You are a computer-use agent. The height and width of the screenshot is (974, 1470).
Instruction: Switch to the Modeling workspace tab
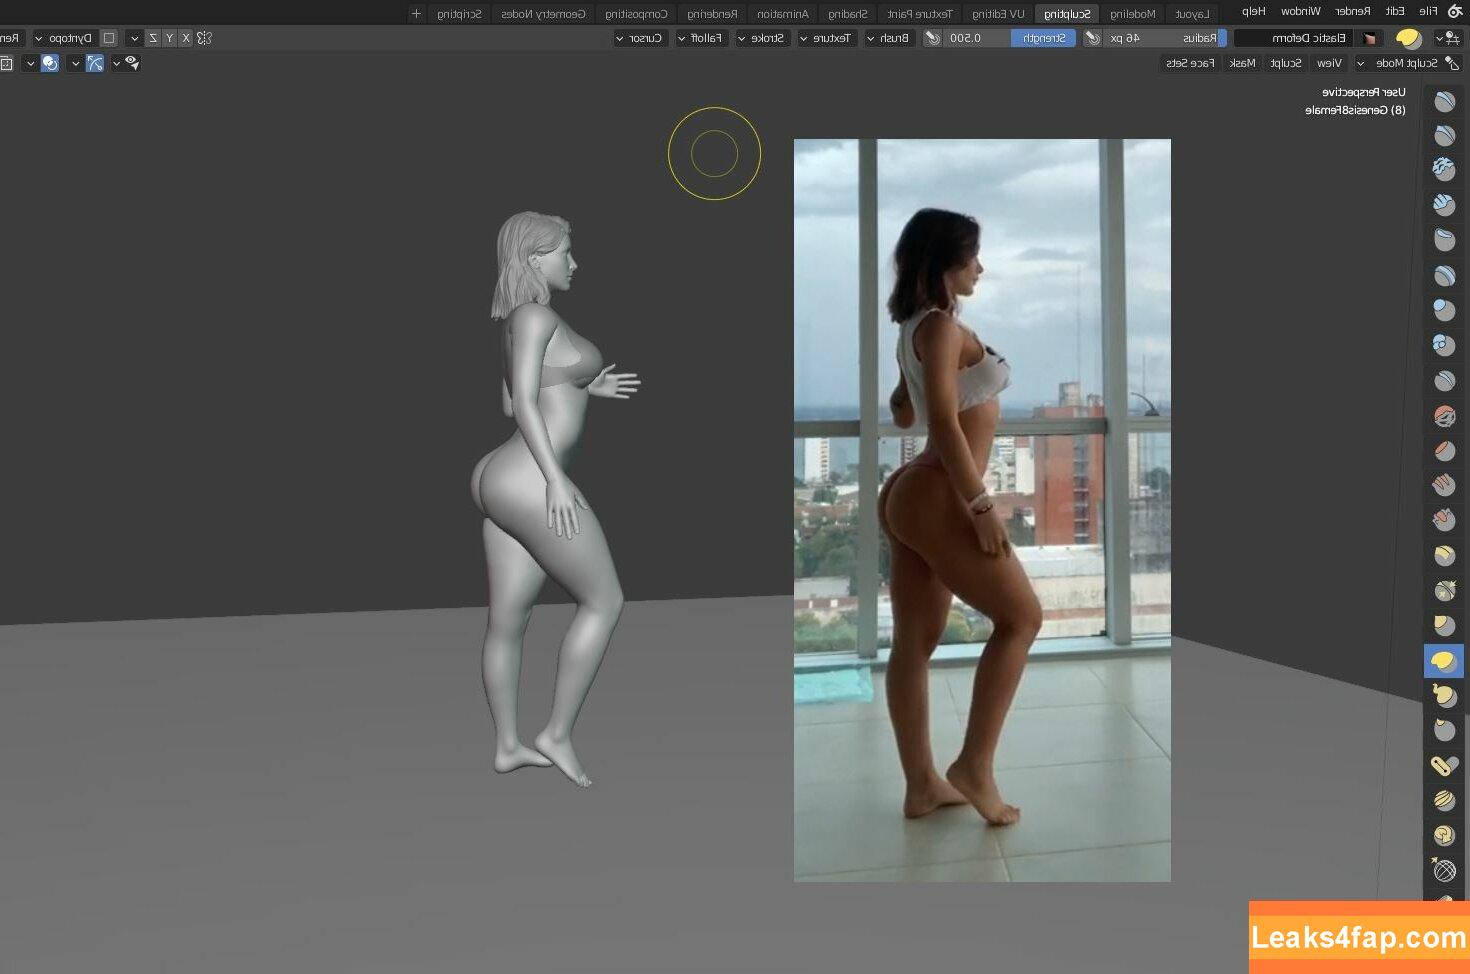coord(1133,14)
